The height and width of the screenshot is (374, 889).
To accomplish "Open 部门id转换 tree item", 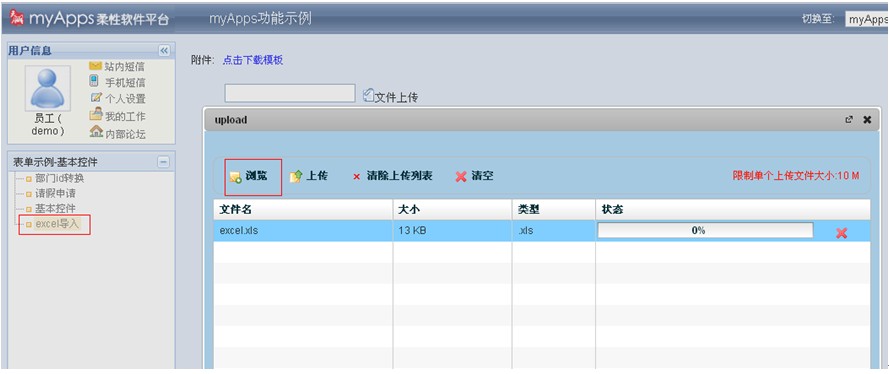I will tap(60, 178).
